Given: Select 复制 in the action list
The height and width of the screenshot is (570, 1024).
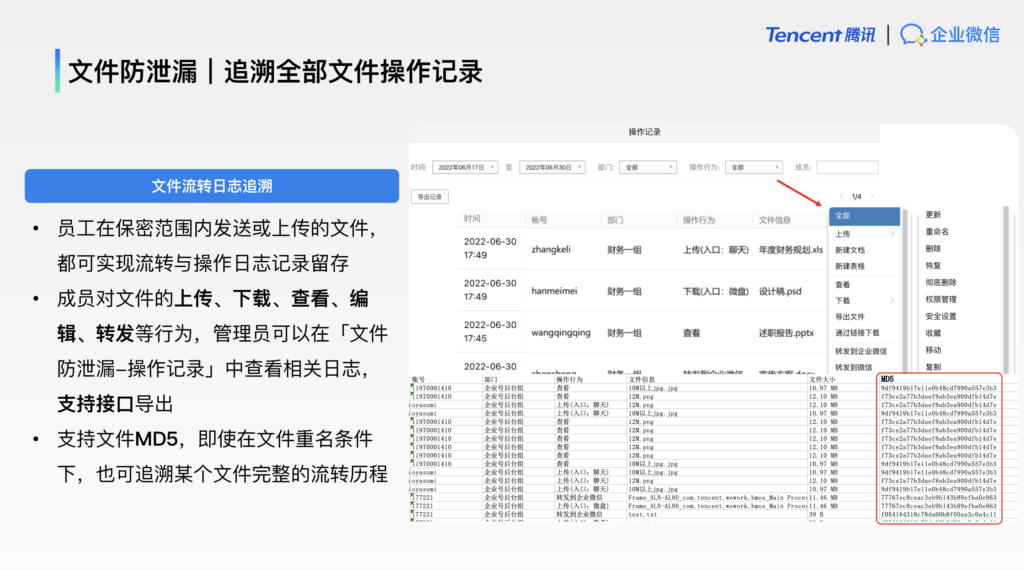Looking at the screenshot, I should click(933, 367).
